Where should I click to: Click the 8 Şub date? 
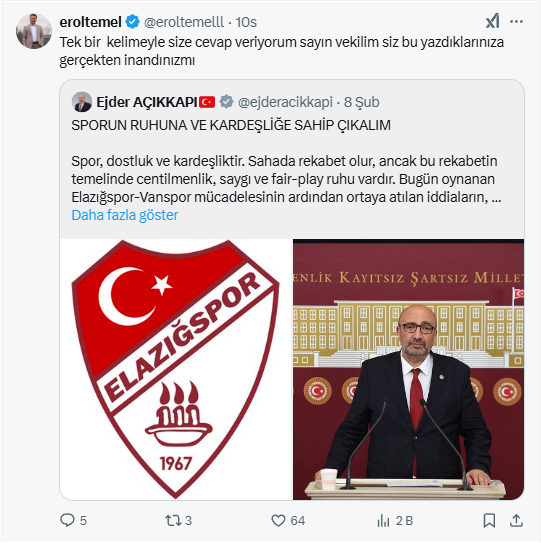pyautogui.click(x=362, y=102)
